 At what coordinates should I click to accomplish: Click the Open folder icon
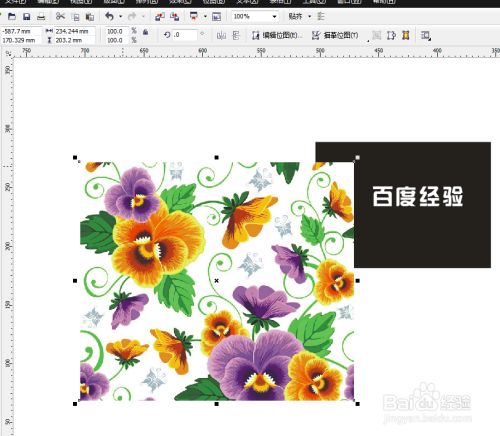point(12,16)
